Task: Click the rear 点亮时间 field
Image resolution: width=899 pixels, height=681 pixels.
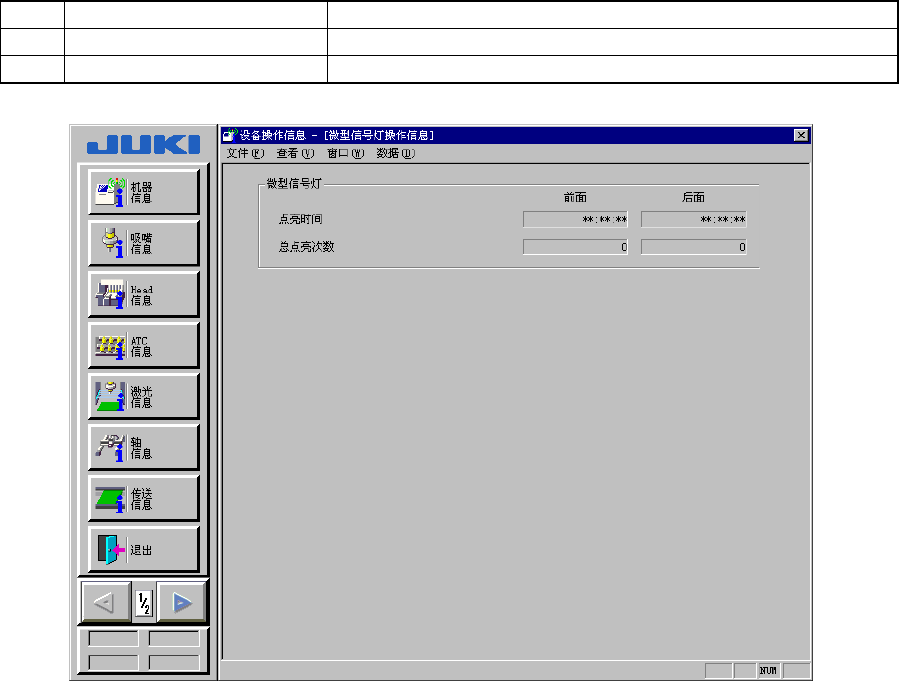Action: pos(694,219)
